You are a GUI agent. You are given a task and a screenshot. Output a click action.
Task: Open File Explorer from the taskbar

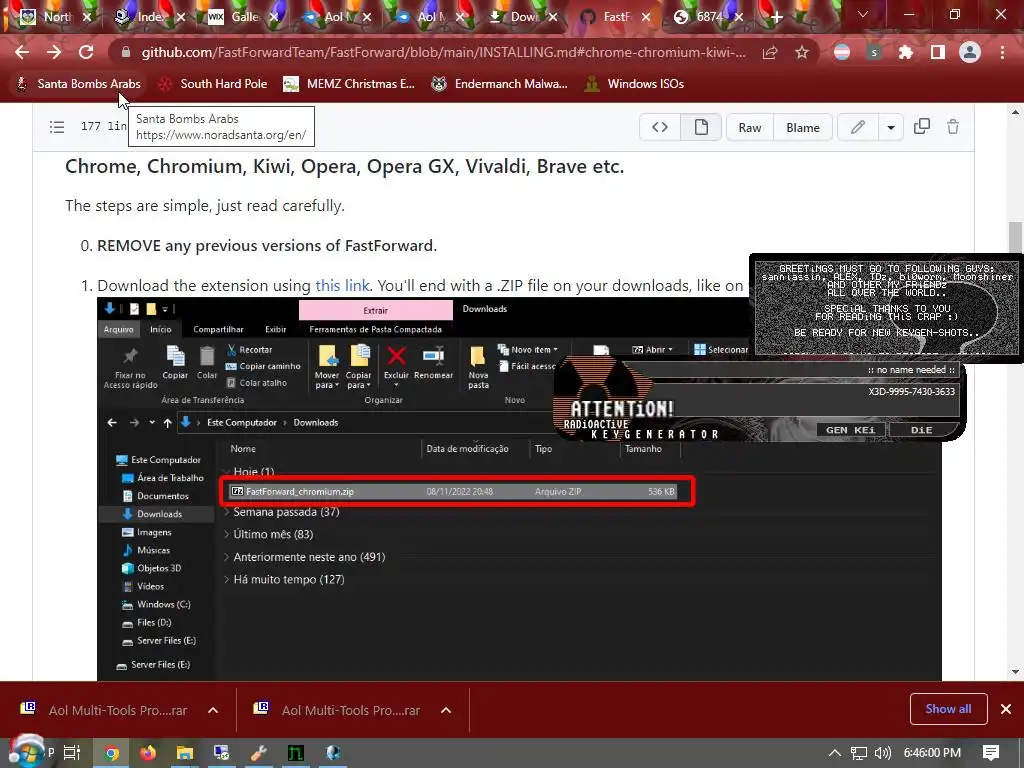(185, 753)
